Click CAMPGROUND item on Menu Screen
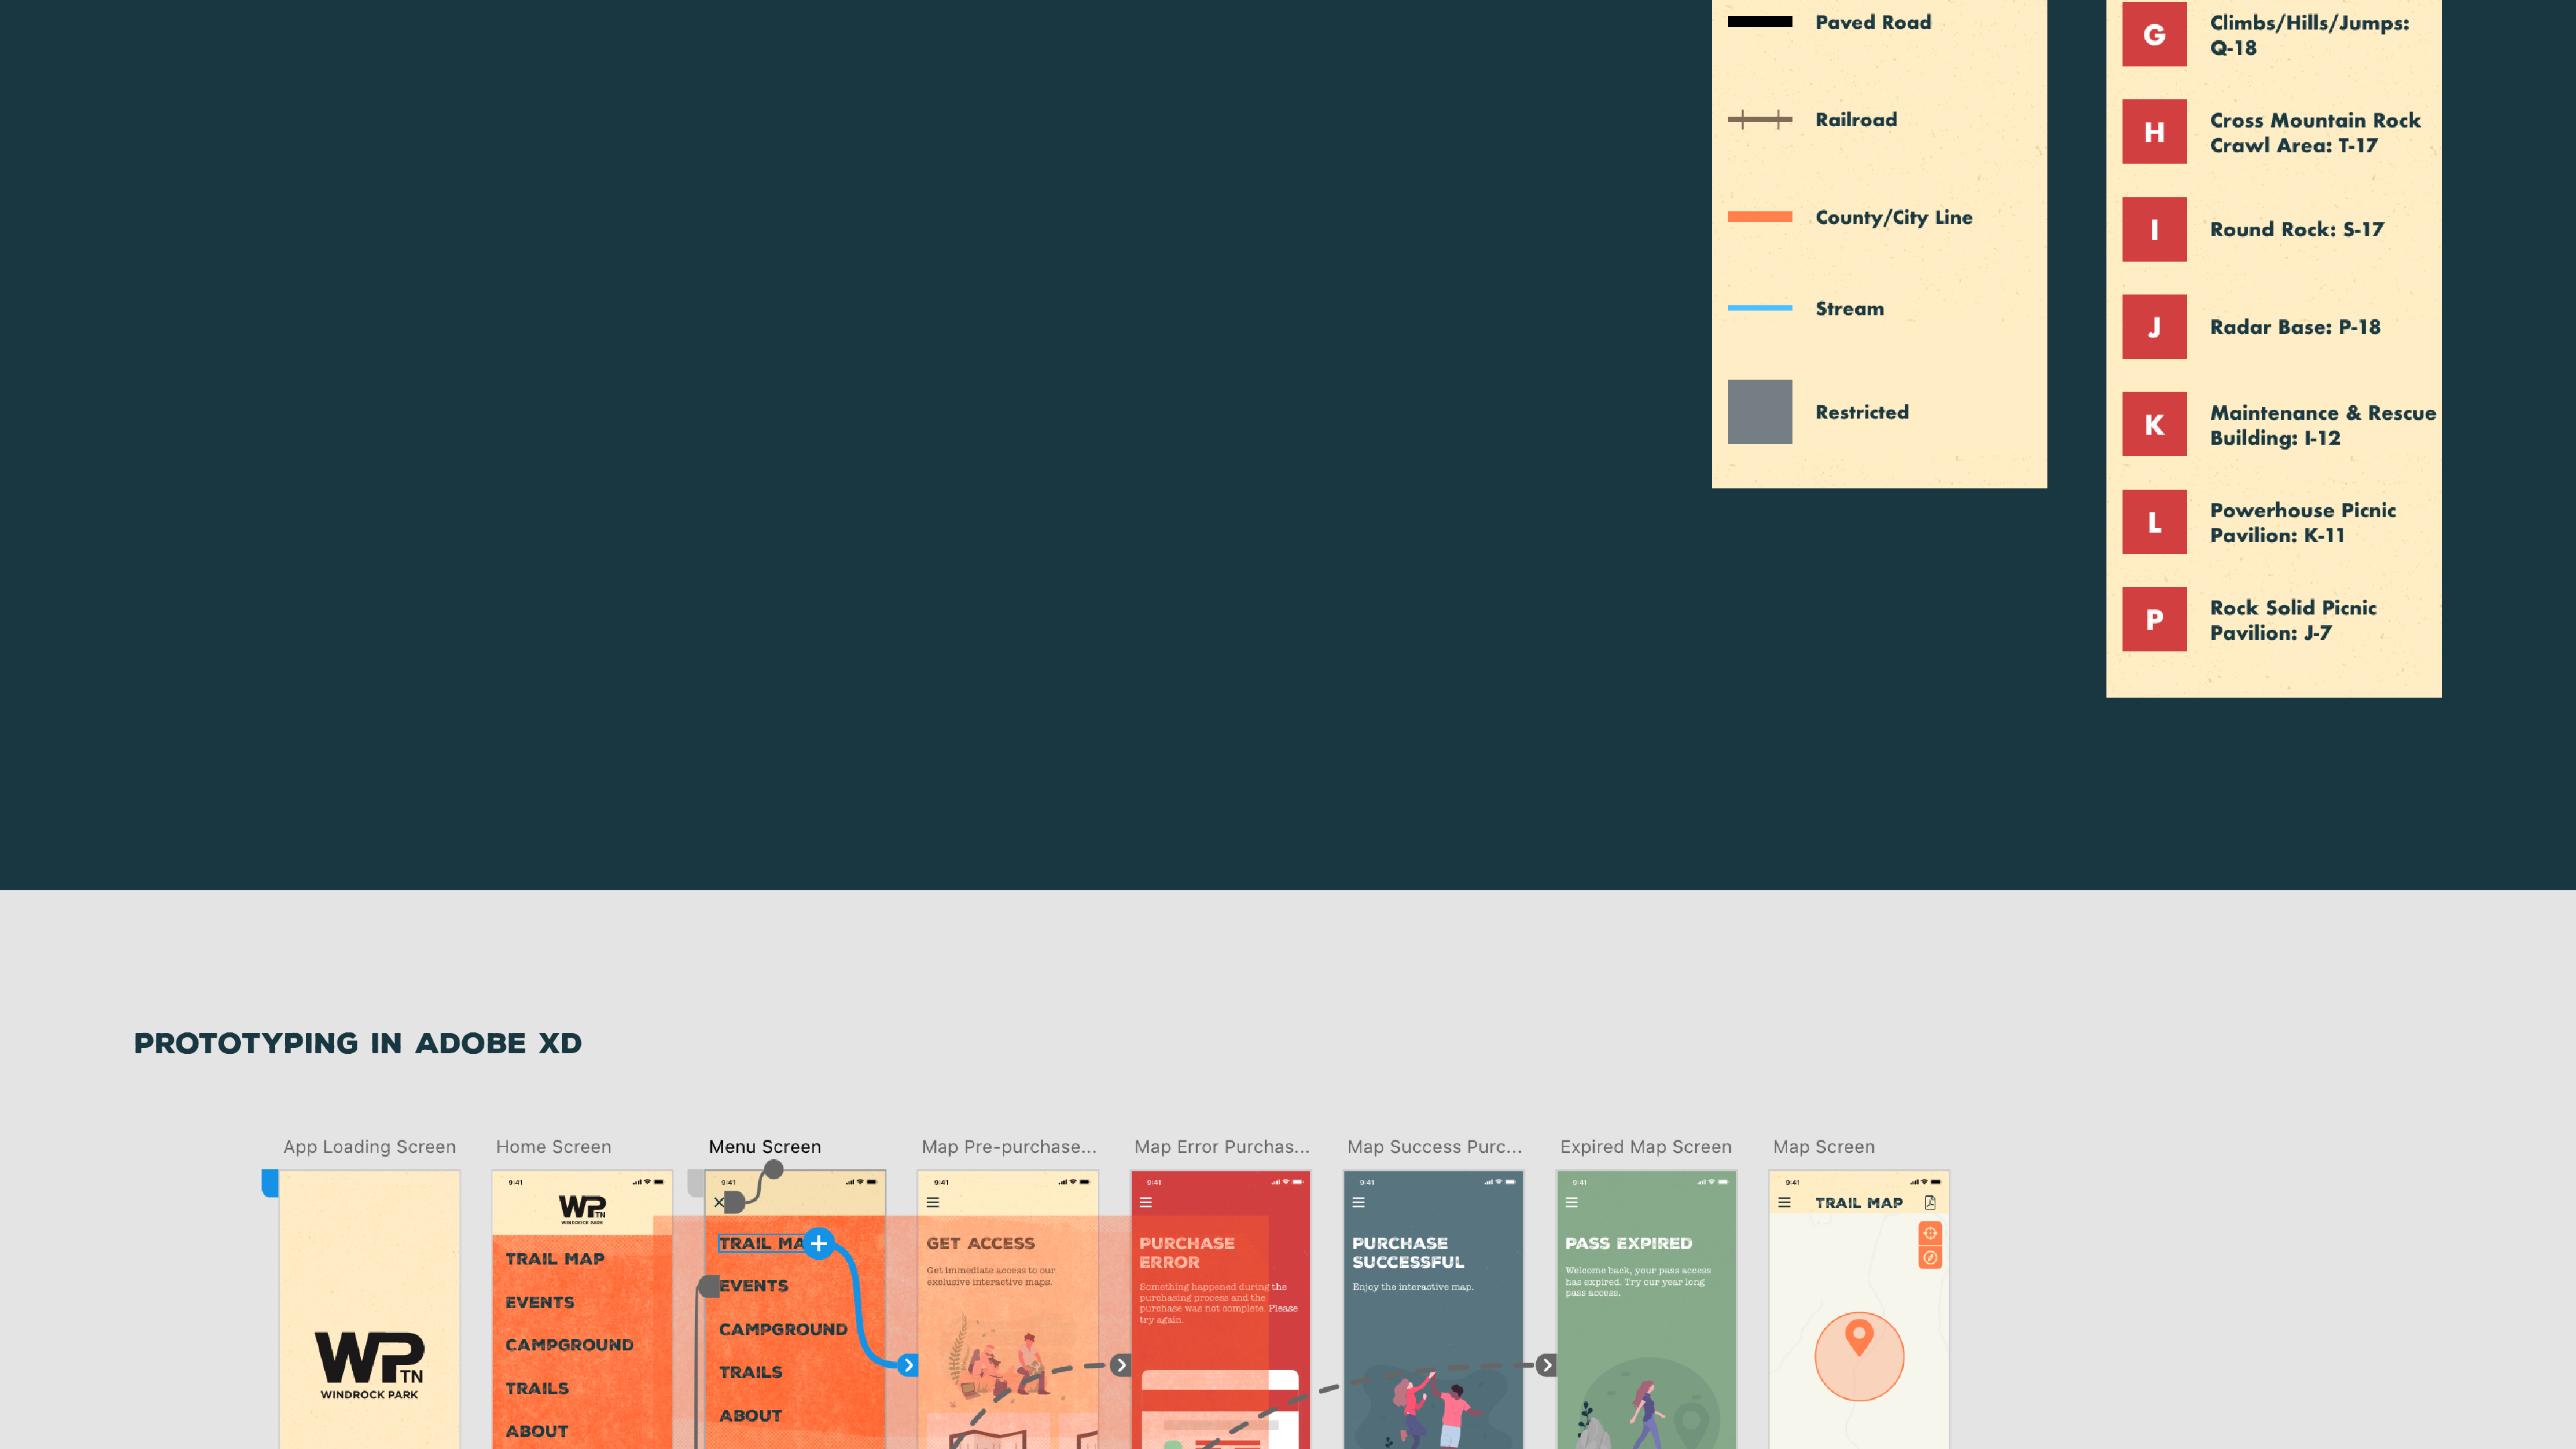 click(782, 1329)
